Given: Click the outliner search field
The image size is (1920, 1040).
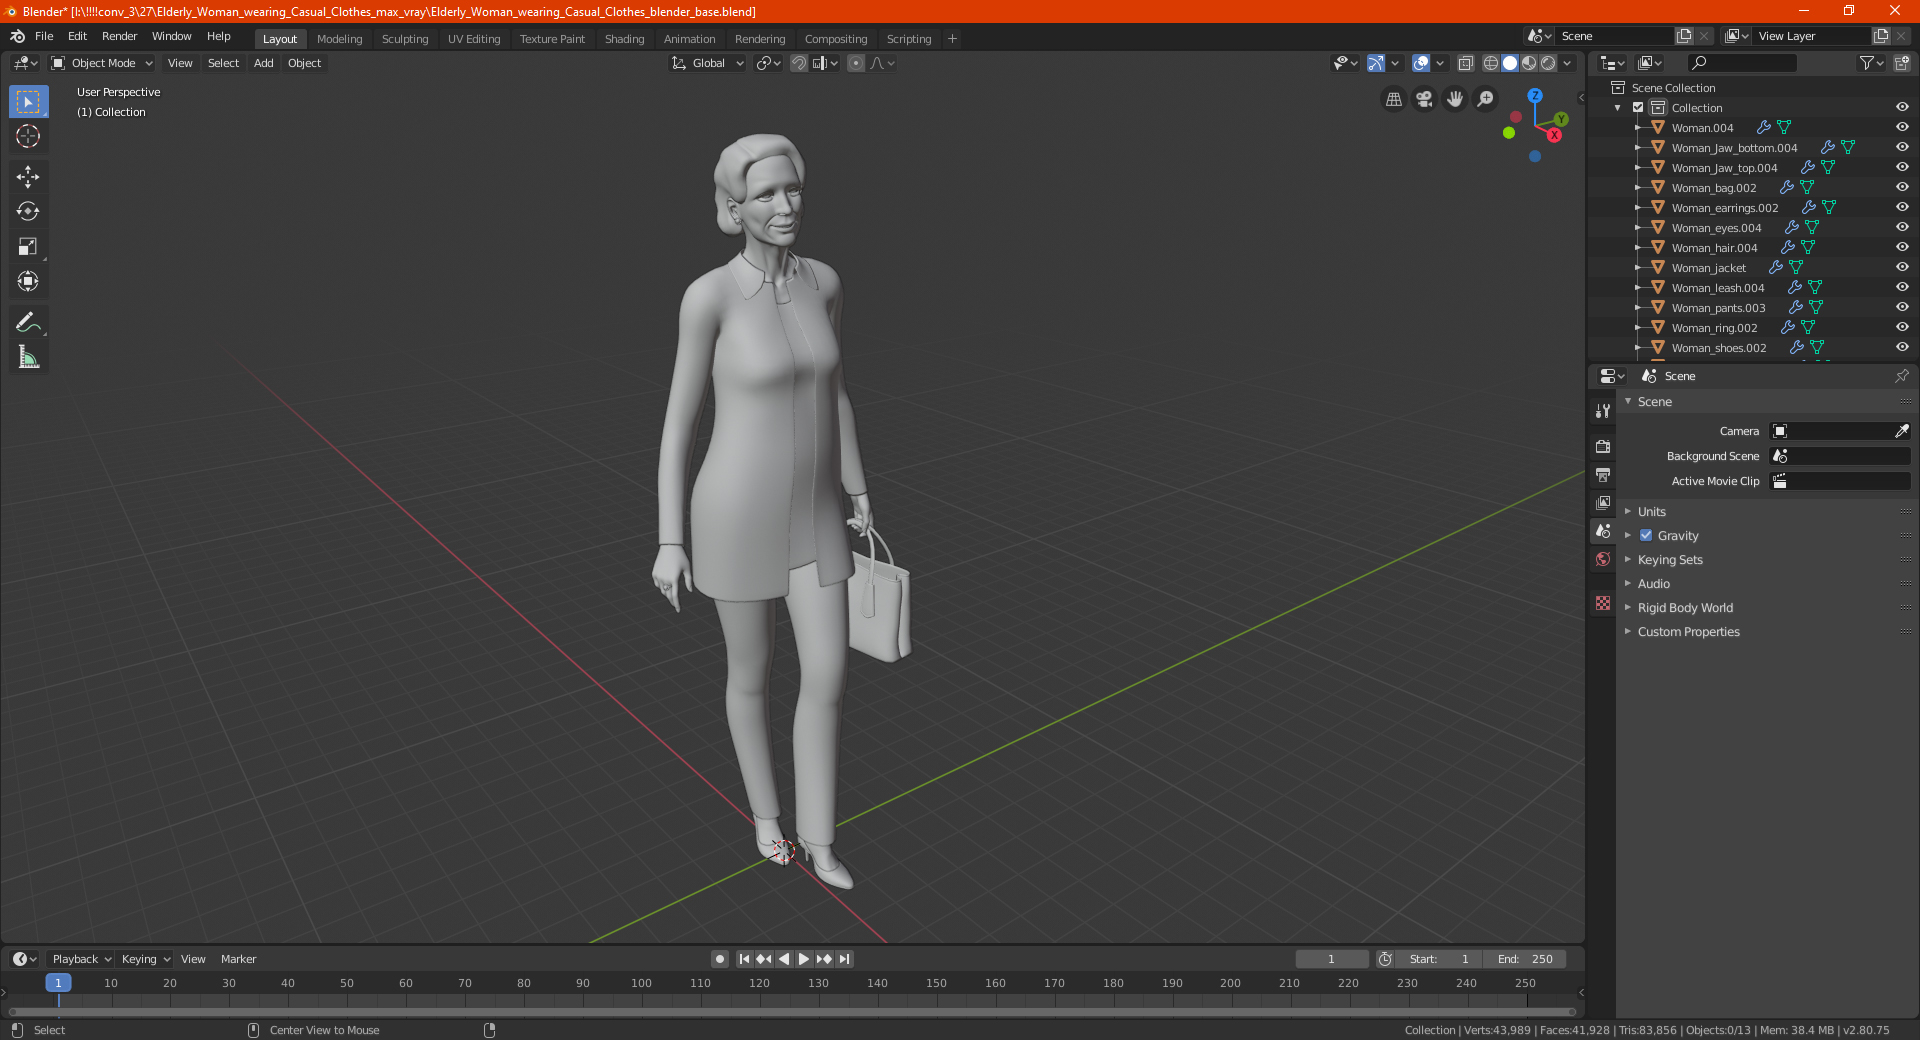Looking at the screenshot, I should [x=1741, y=63].
